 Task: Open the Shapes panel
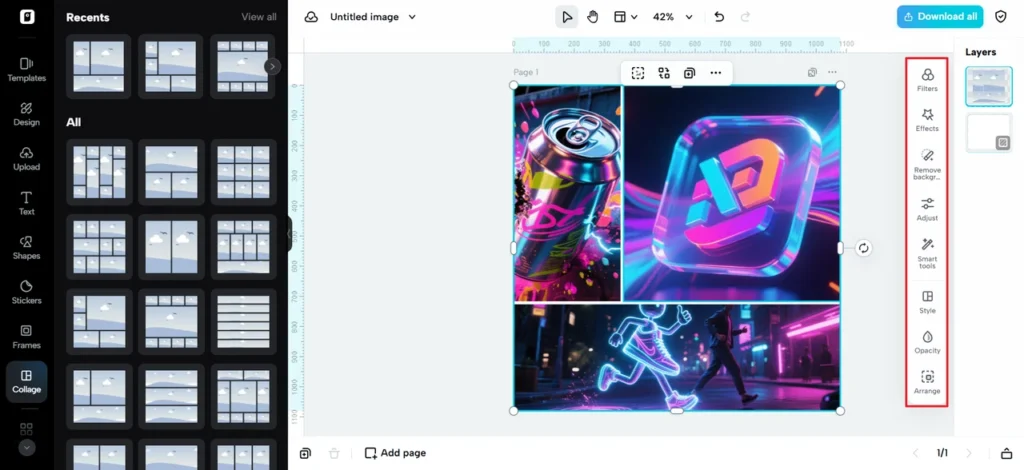click(x=26, y=247)
